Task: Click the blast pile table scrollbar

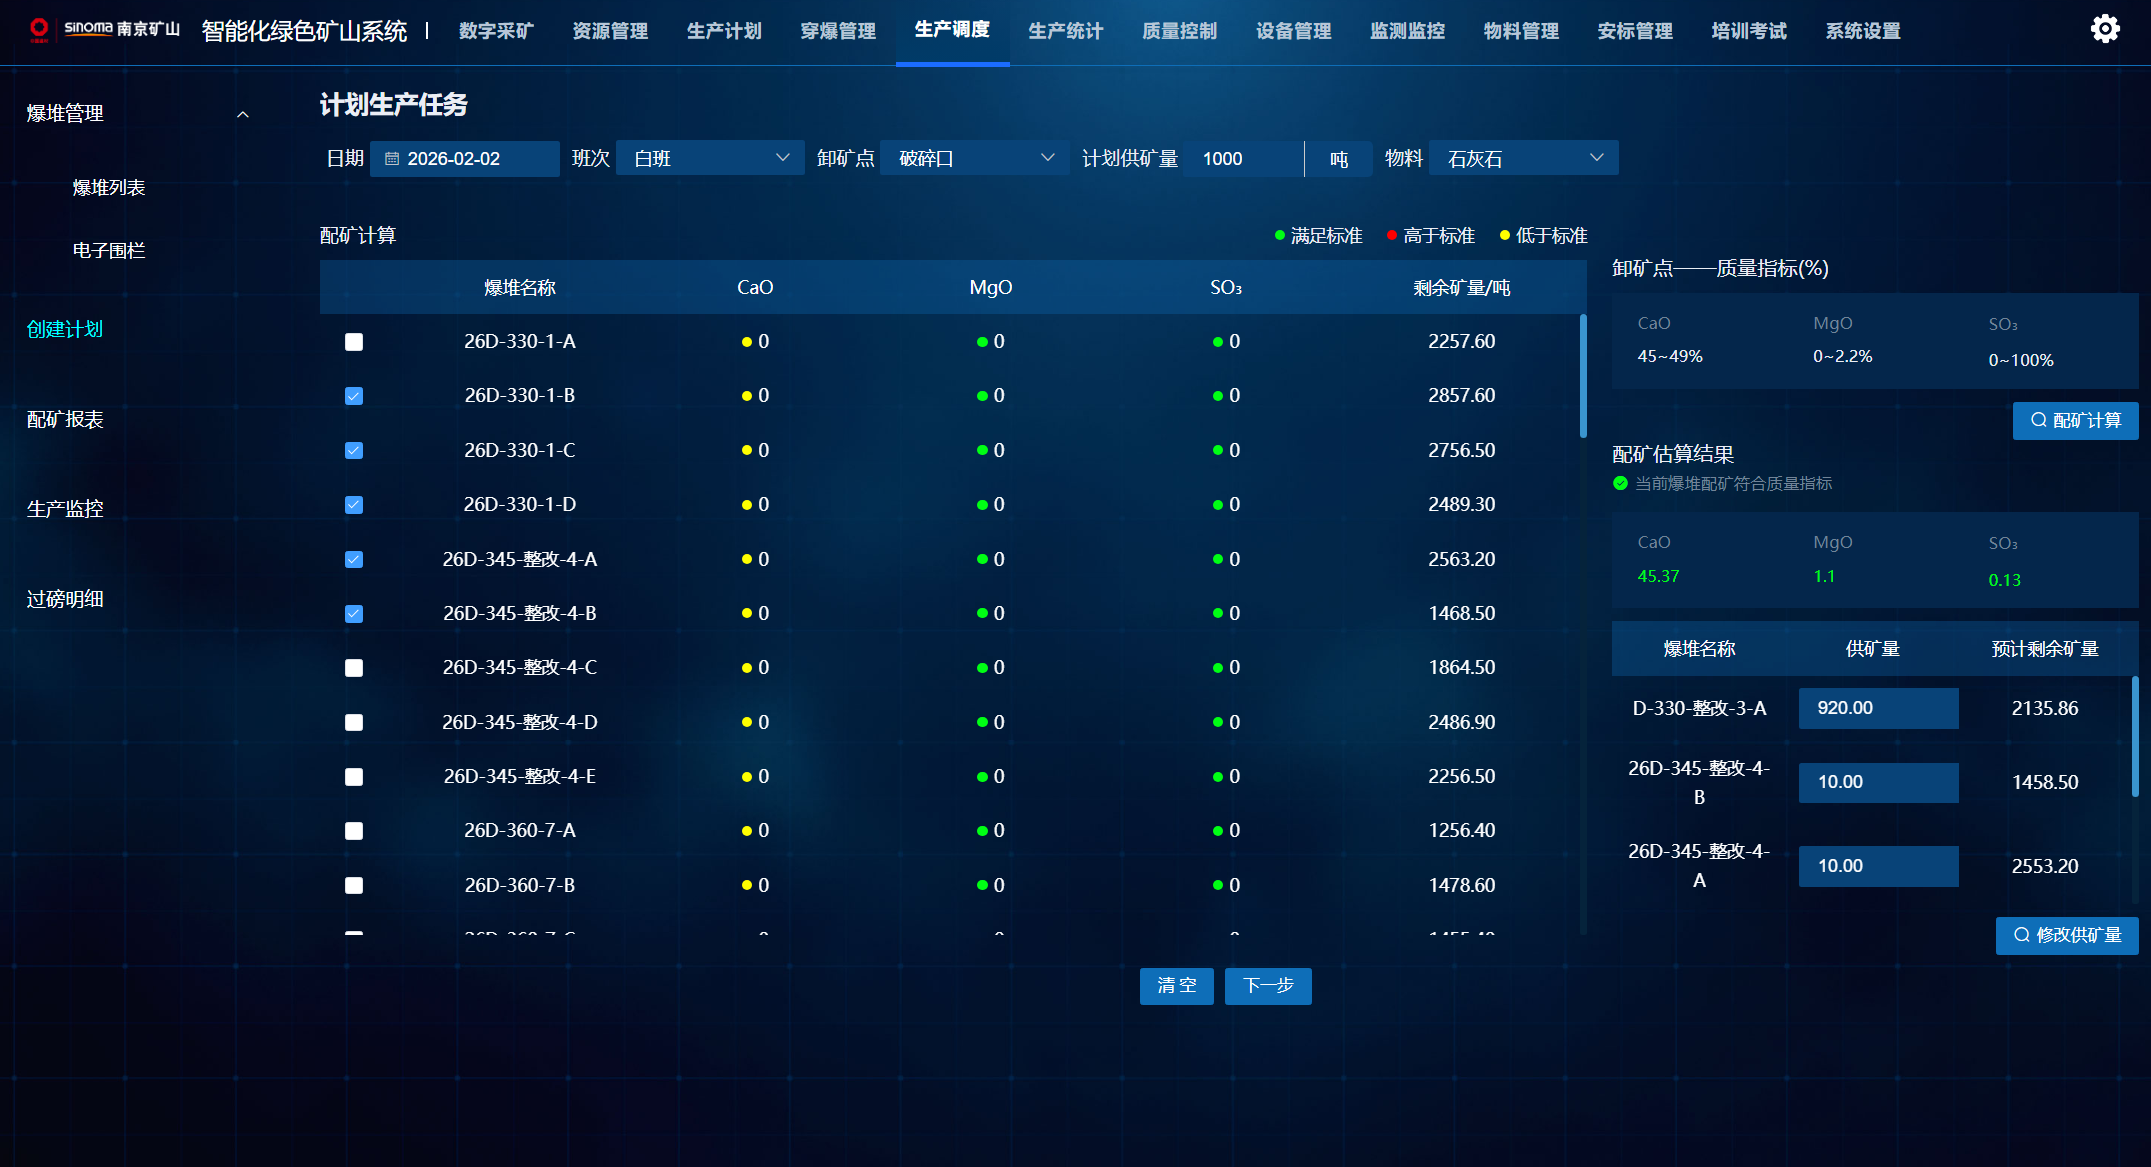Action: (x=1583, y=376)
